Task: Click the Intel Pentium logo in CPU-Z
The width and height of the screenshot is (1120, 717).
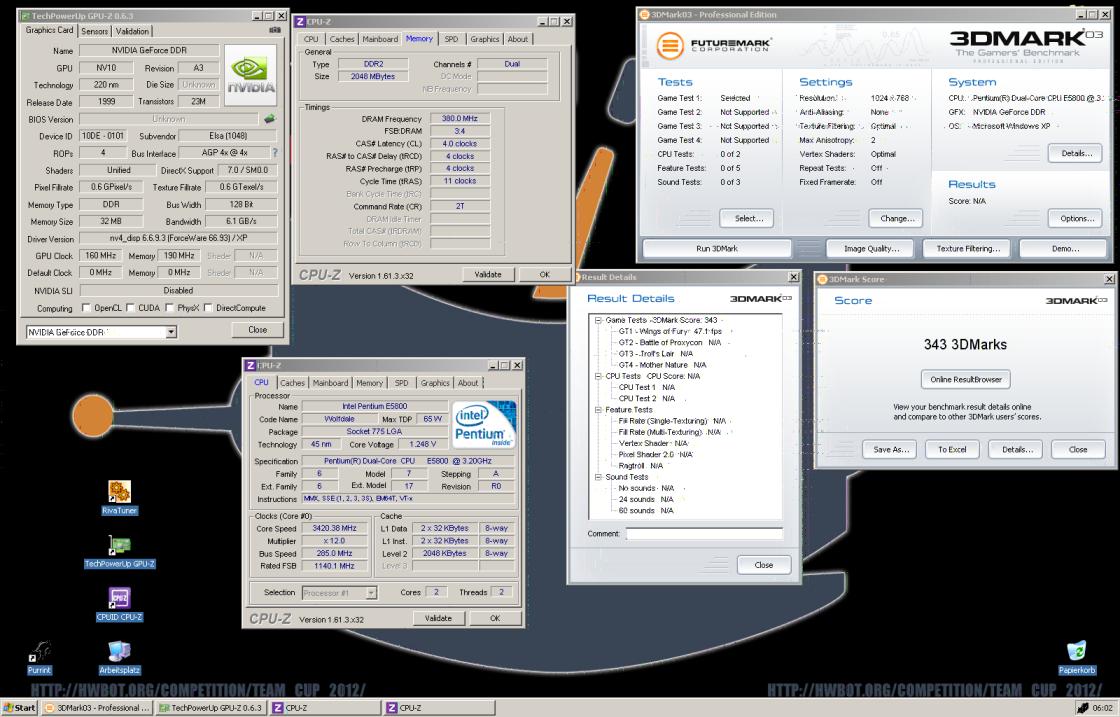Action: tap(484, 424)
